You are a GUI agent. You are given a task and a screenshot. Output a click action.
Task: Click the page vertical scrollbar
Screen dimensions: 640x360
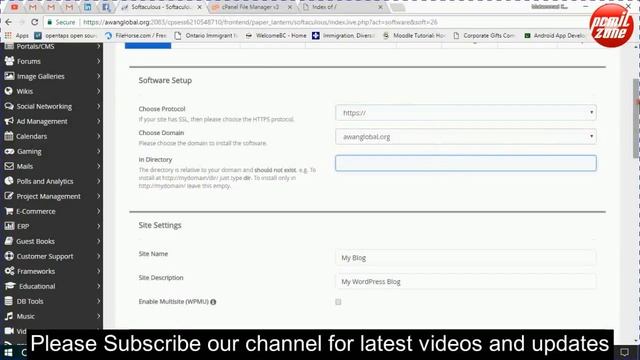pyautogui.click(x=636, y=118)
